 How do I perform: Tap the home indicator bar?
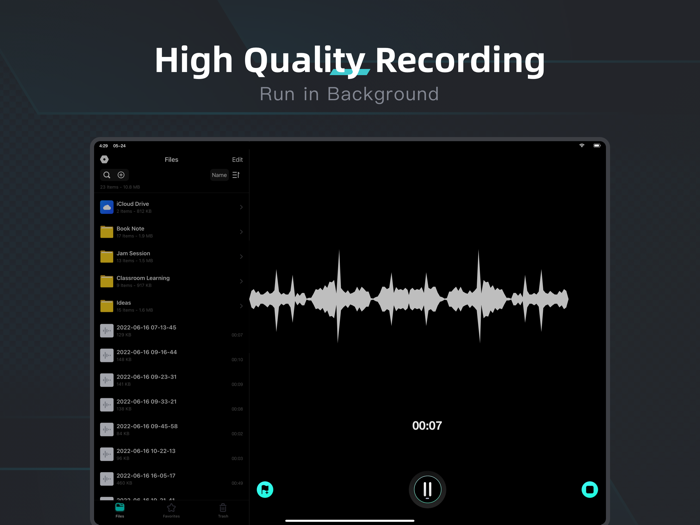click(350, 521)
